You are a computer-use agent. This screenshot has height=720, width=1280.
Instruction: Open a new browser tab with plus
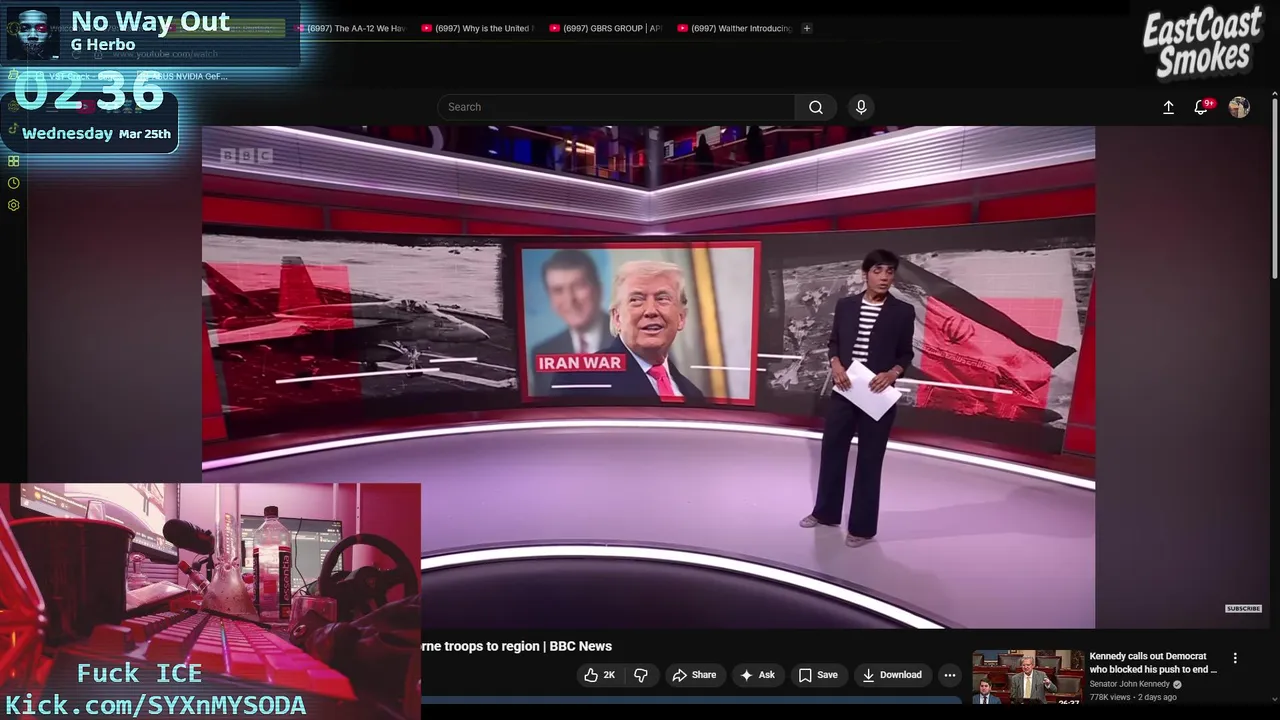[807, 28]
